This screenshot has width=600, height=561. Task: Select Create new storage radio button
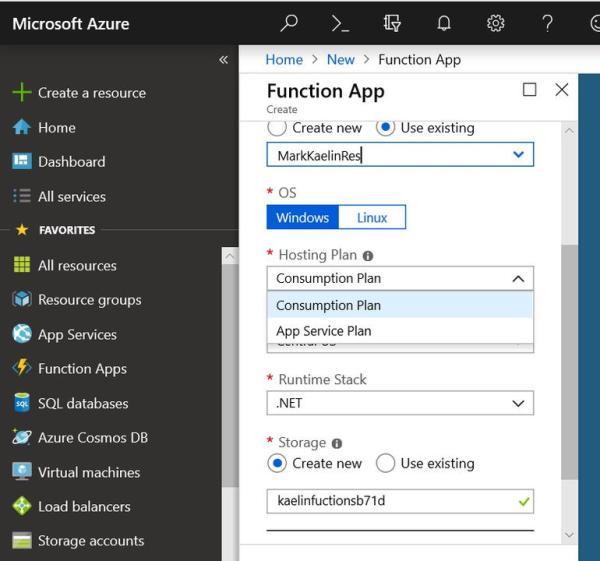tap(277, 463)
